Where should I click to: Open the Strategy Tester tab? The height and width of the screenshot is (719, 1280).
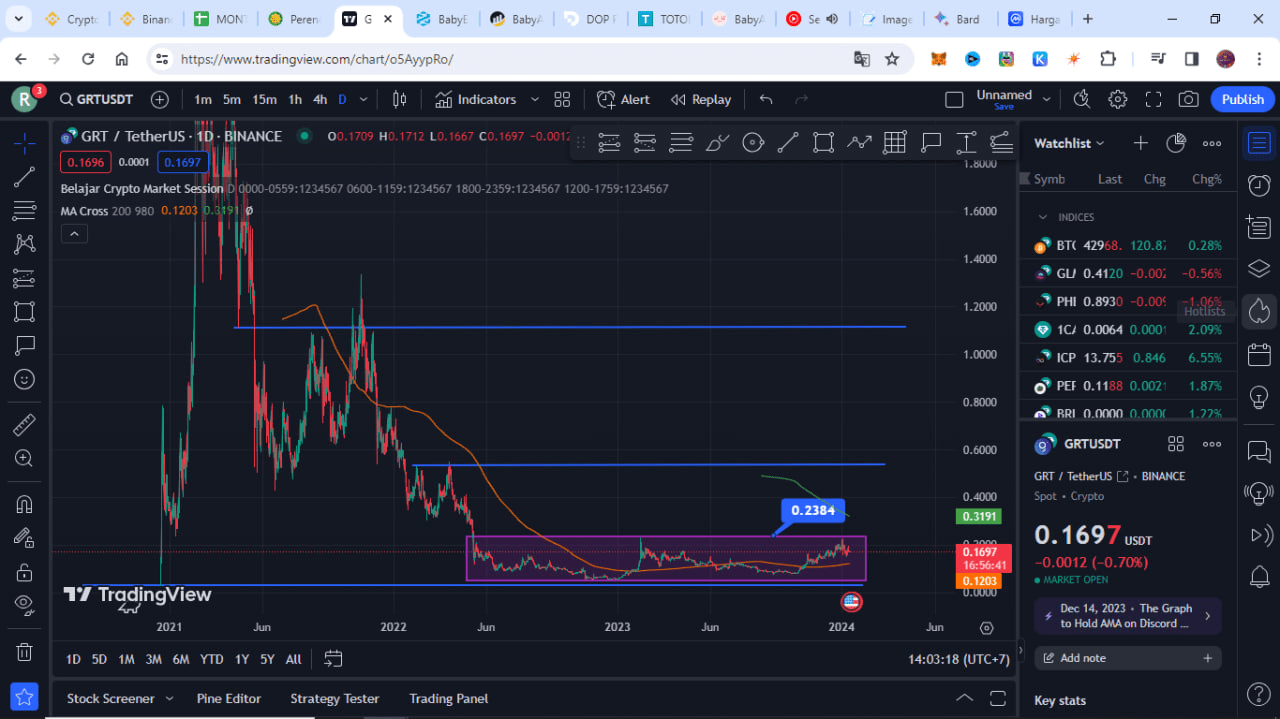pos(334,698)
